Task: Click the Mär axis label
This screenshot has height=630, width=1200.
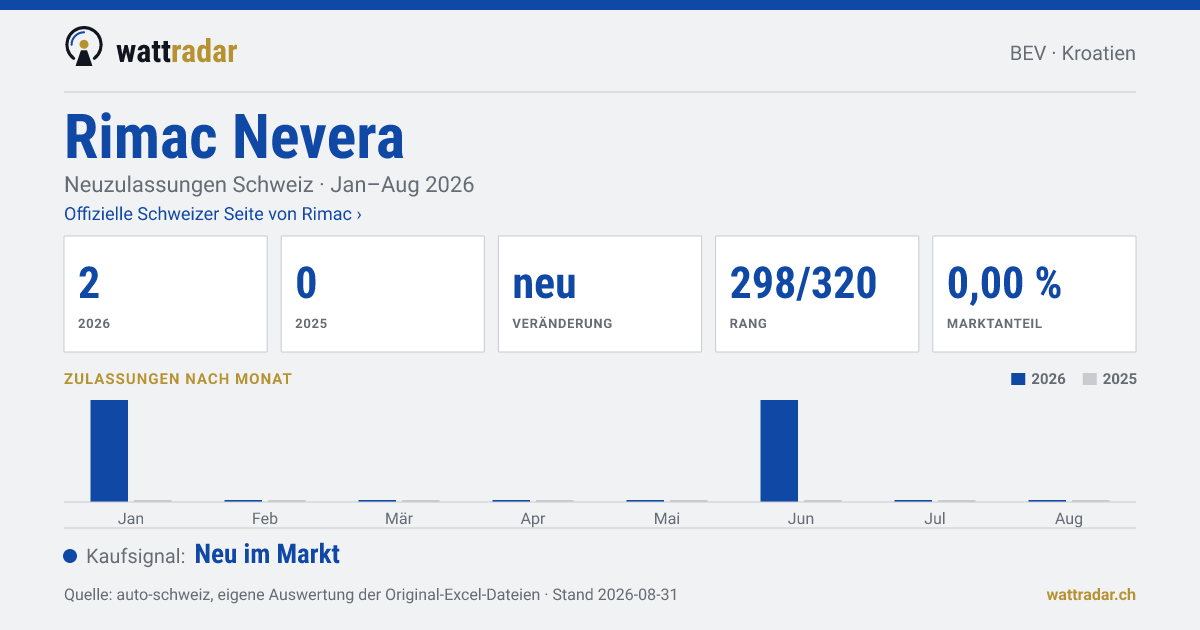Action: click(399, 518)
